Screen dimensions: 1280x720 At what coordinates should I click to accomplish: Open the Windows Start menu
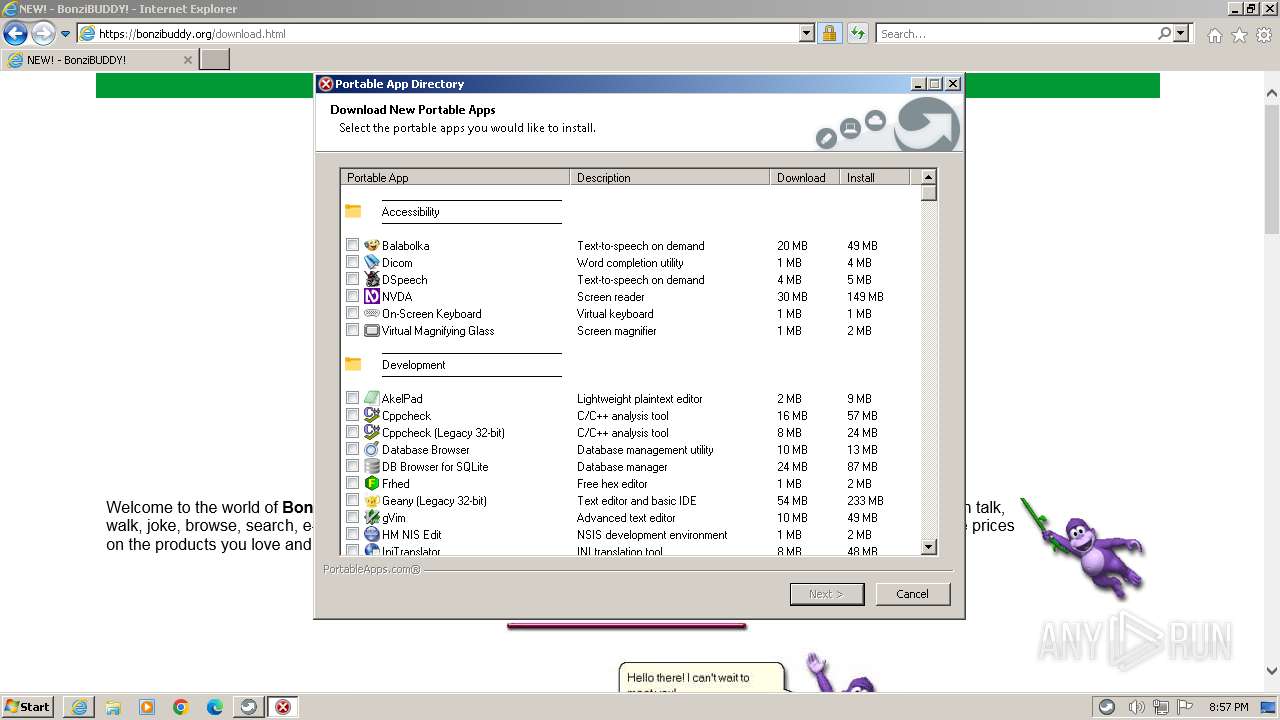(x=28, y=707)
